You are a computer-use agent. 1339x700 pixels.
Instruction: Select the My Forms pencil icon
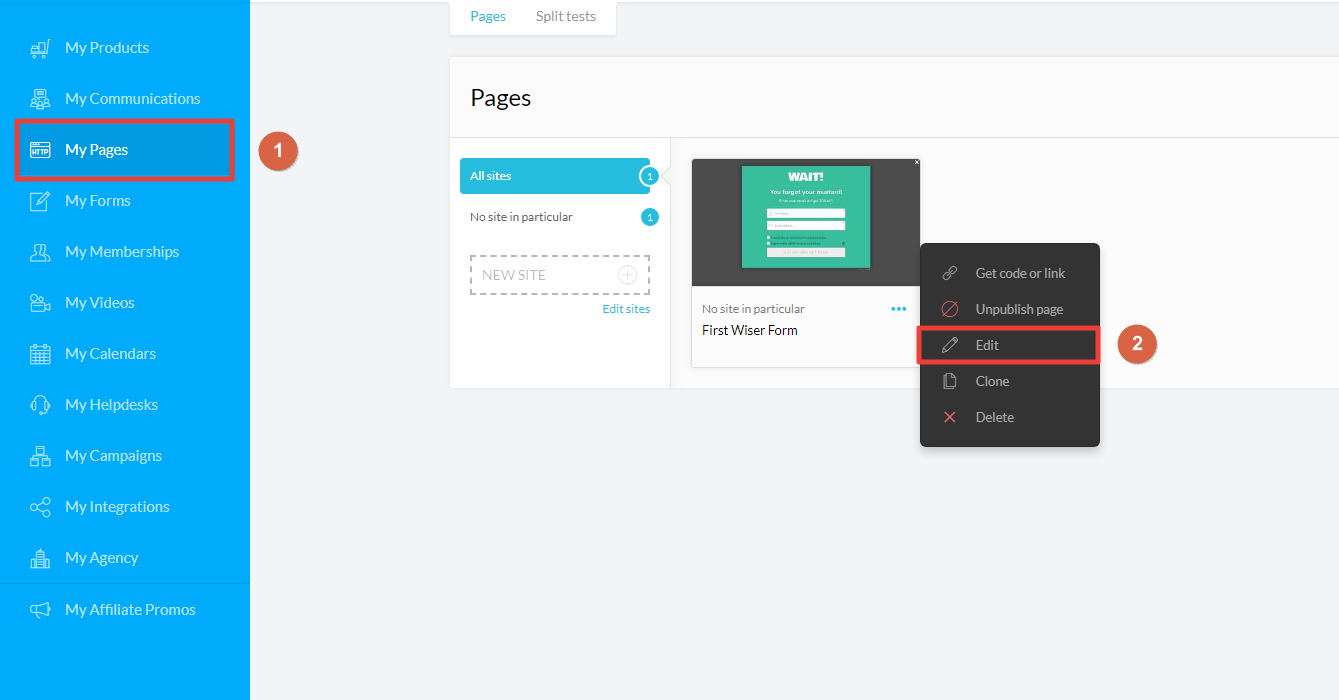(40, 201)
